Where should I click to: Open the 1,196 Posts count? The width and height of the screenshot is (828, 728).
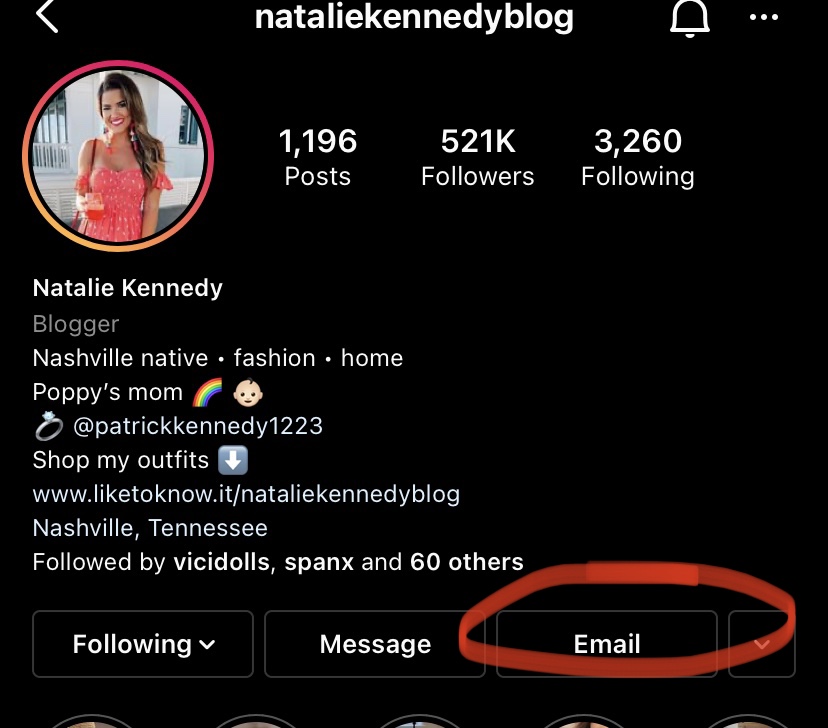coord(317,157)
